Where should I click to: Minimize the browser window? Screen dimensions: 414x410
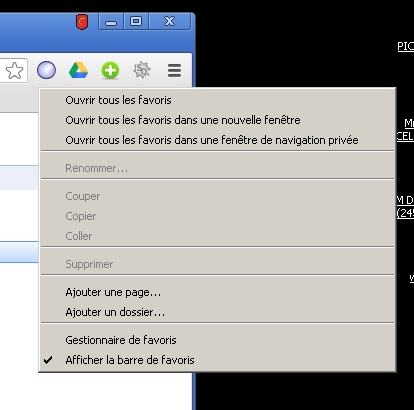[x=111, y=22]
